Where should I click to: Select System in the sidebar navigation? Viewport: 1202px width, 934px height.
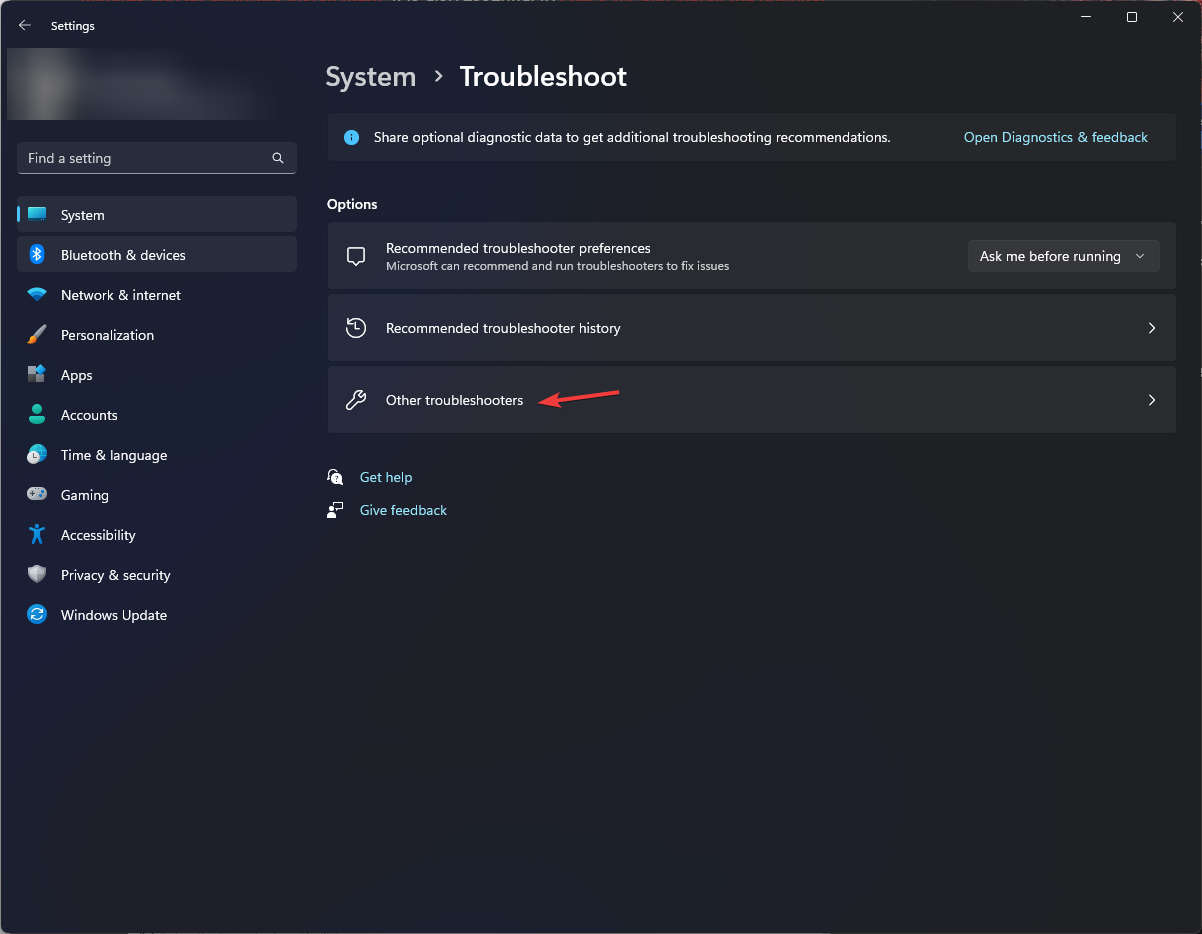point(82,214)
